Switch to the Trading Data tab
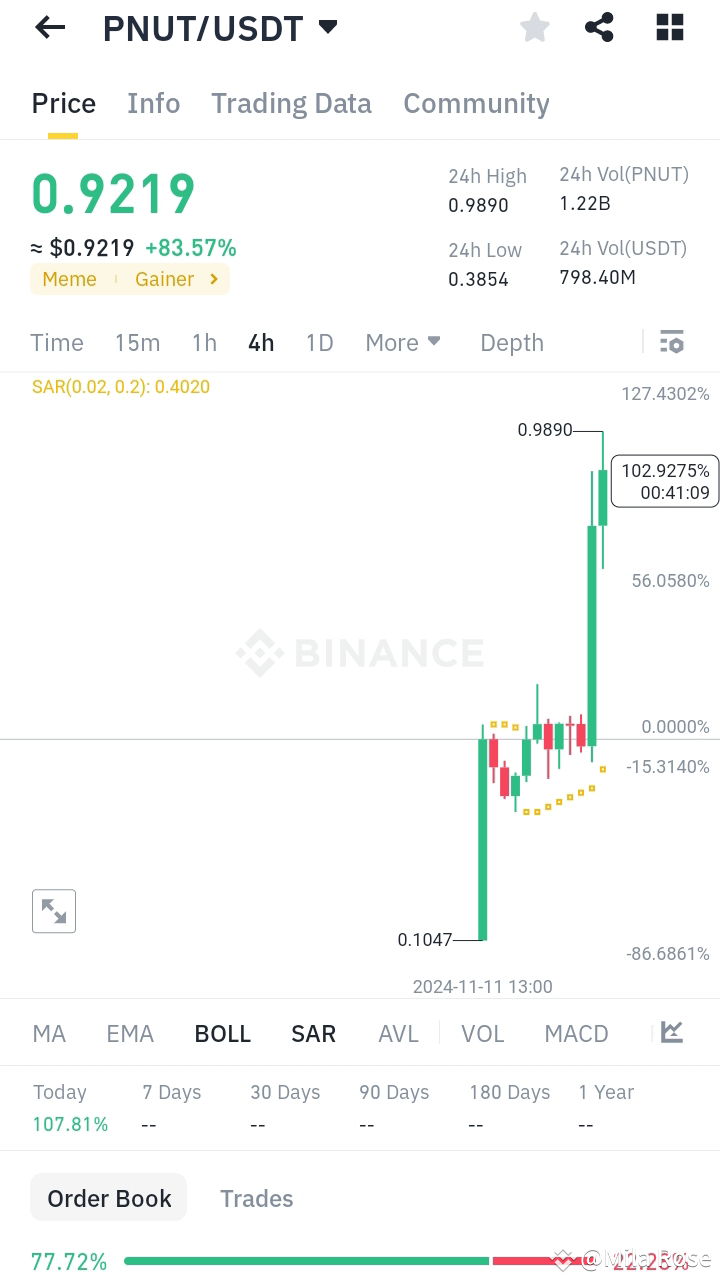 (x=291, y=103)
